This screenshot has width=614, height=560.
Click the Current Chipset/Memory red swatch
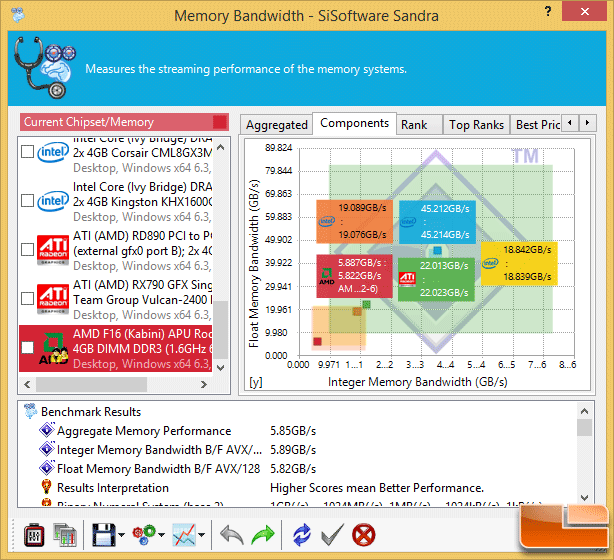point(220,122)
